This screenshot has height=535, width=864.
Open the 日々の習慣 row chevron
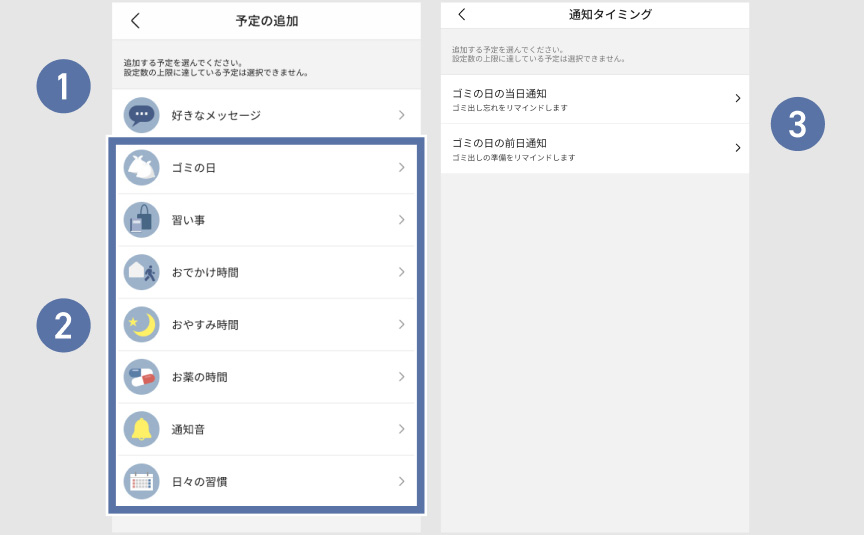click(x=402, y=482)
